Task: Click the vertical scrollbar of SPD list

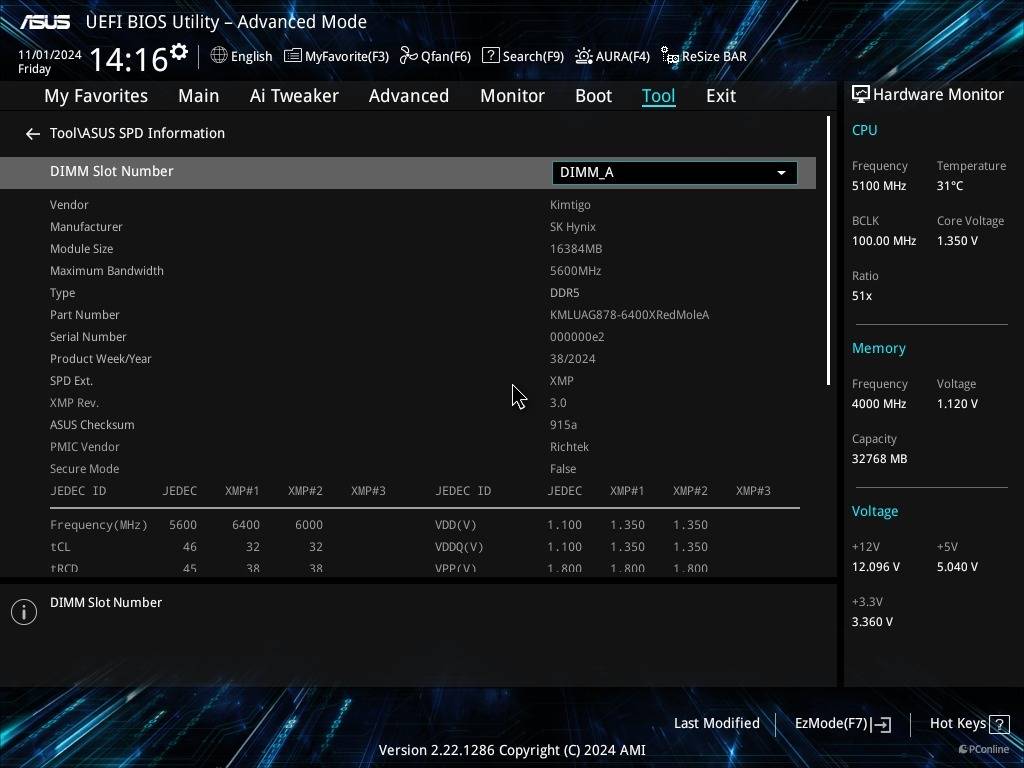Action: [x=828, y=250]
